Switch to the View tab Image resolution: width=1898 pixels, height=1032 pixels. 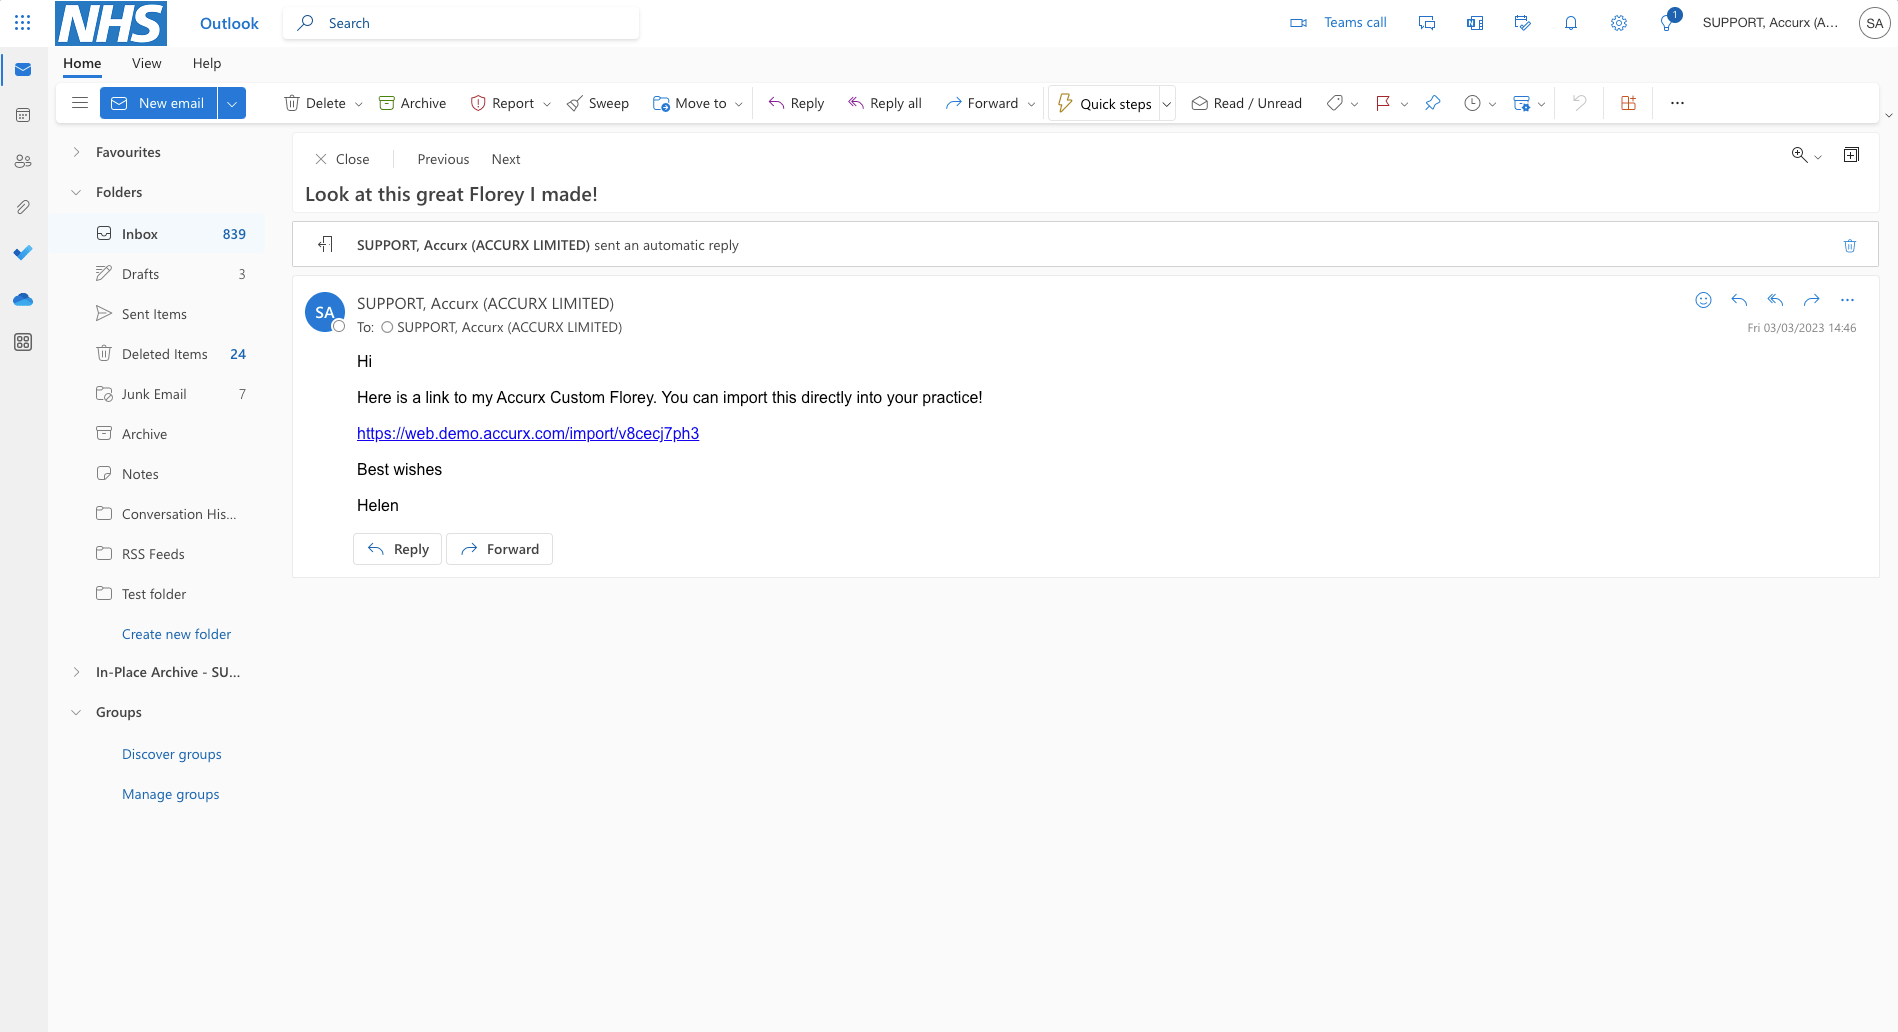pyautogui.click(x=146, y=63)
